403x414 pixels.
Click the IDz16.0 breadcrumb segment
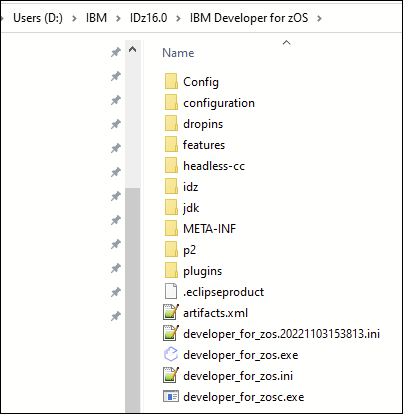148,18
